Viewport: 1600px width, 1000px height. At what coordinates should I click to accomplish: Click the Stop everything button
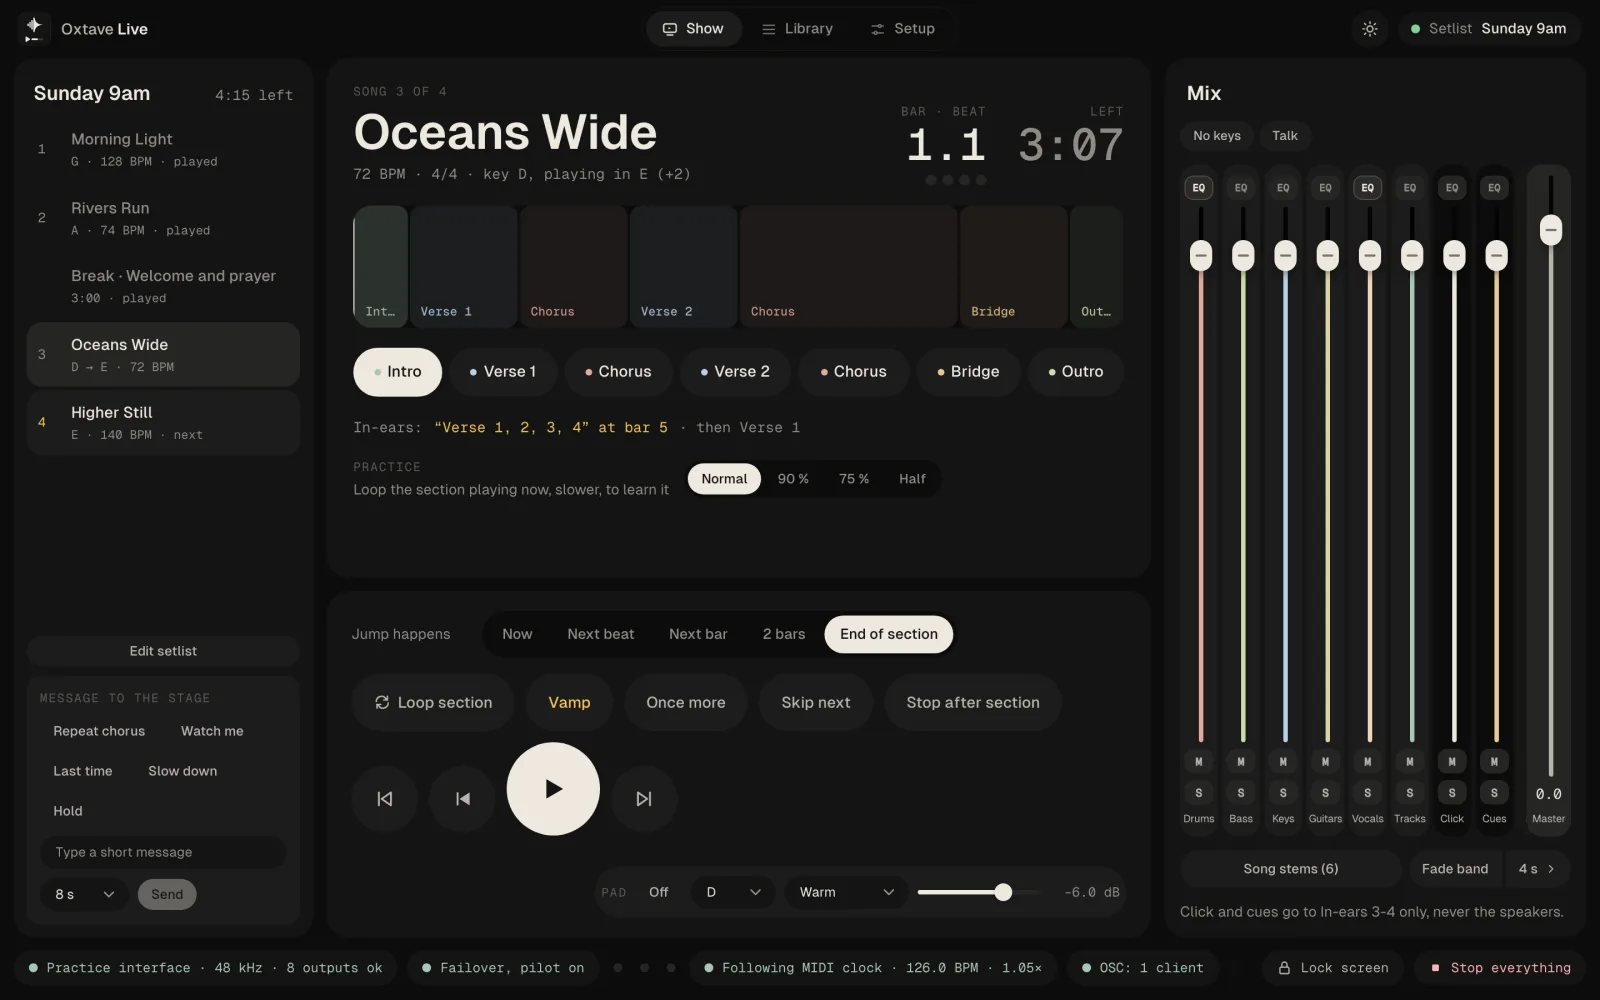pyautogui.click(x=1500, y=968)
